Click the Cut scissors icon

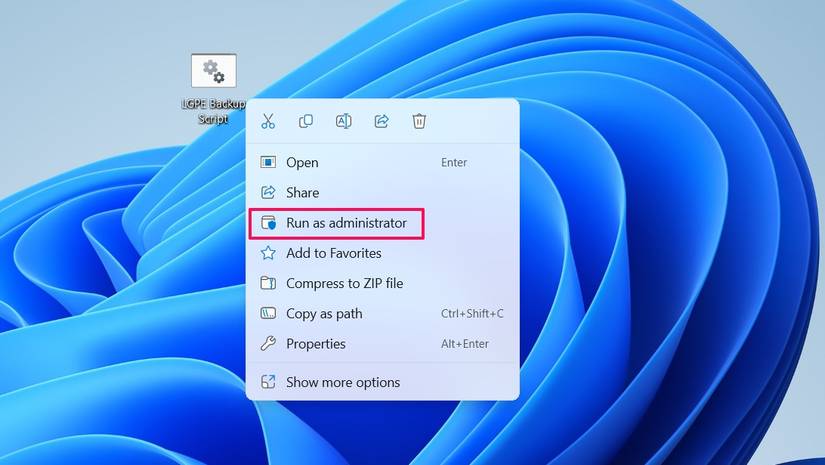tap(268, 122)
